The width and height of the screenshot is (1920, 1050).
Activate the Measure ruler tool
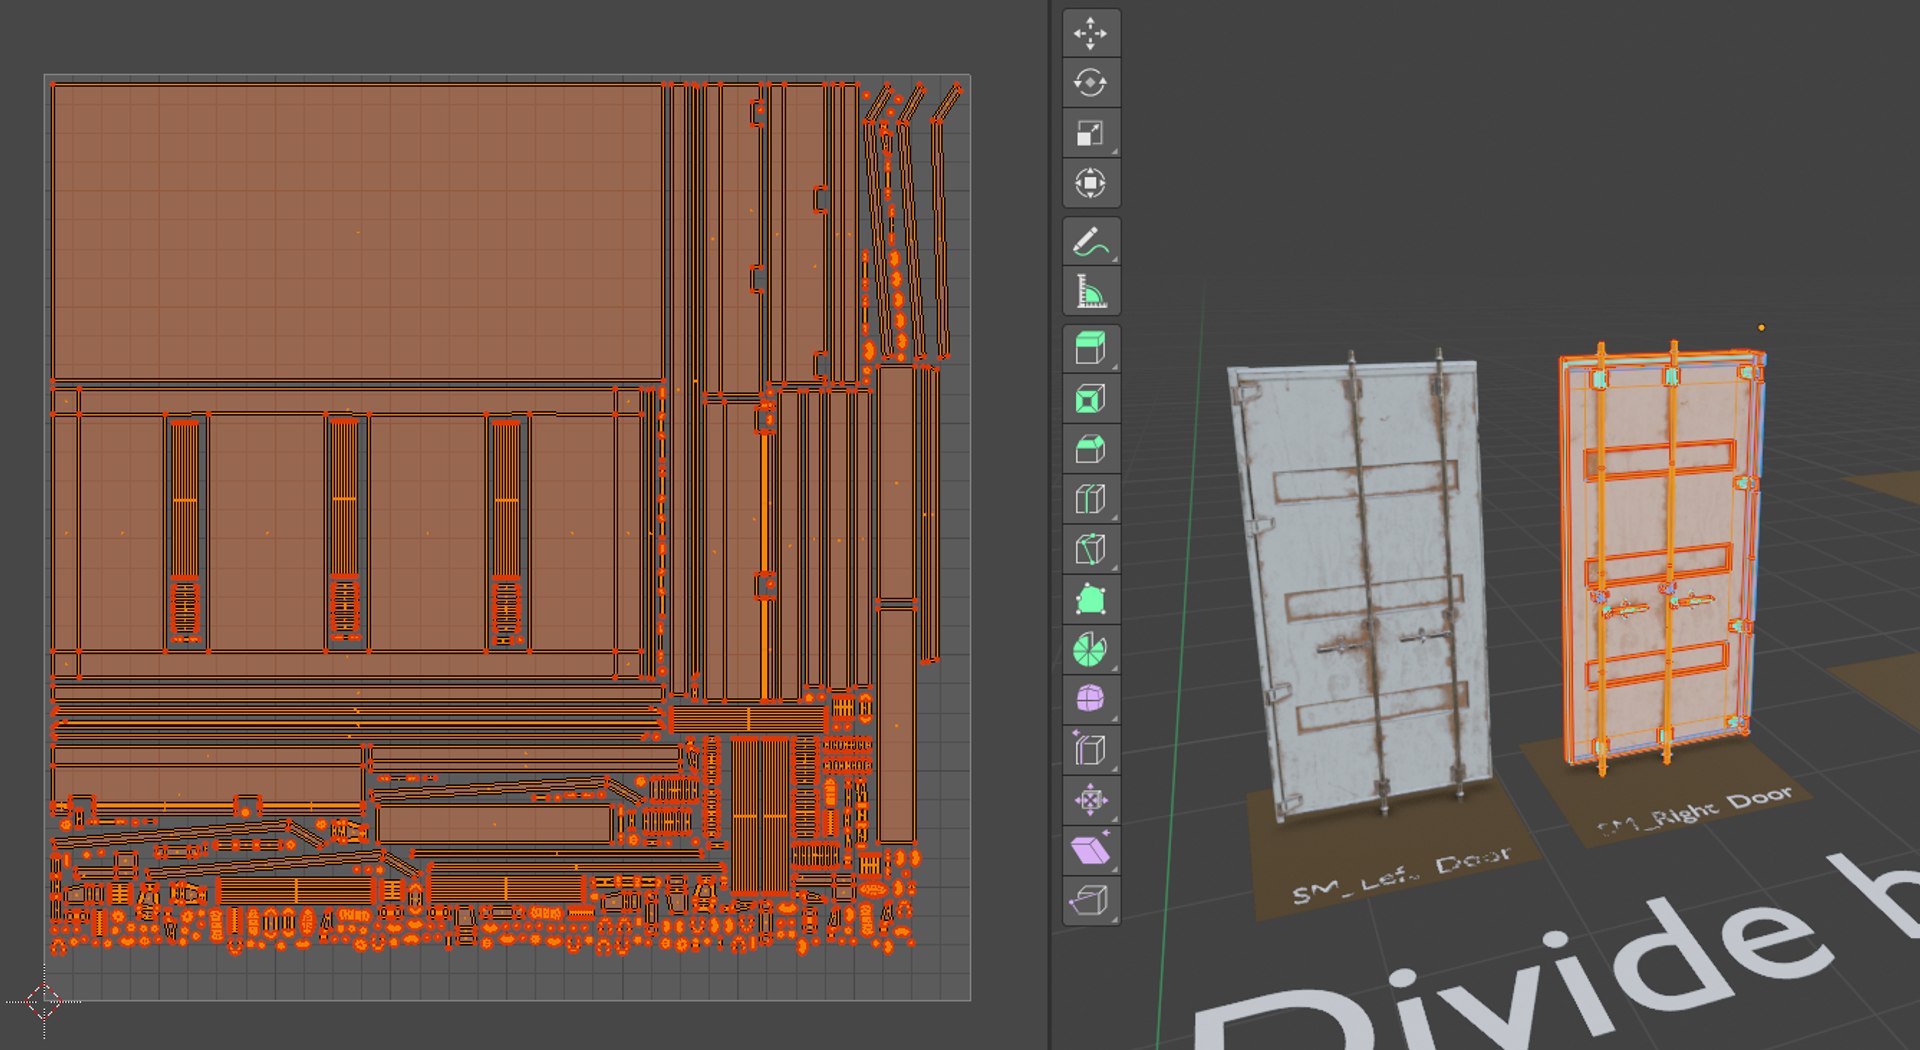[1090, 292]
